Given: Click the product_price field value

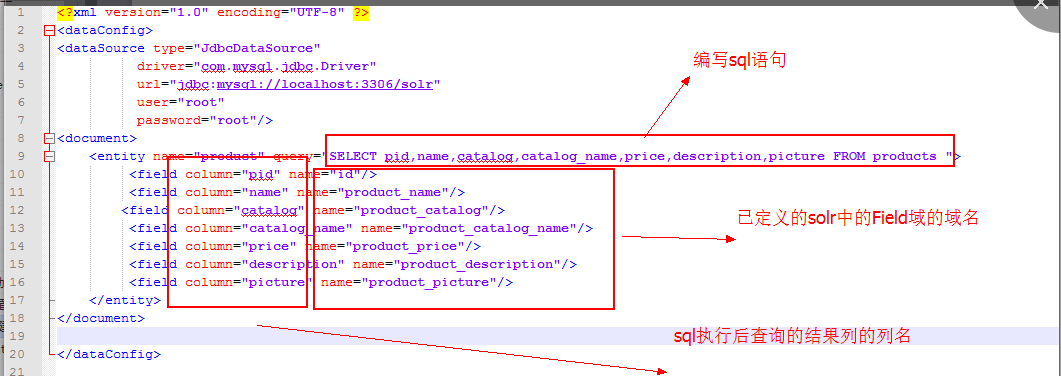Looking at the screenshot, I should [x=405, y=246].
